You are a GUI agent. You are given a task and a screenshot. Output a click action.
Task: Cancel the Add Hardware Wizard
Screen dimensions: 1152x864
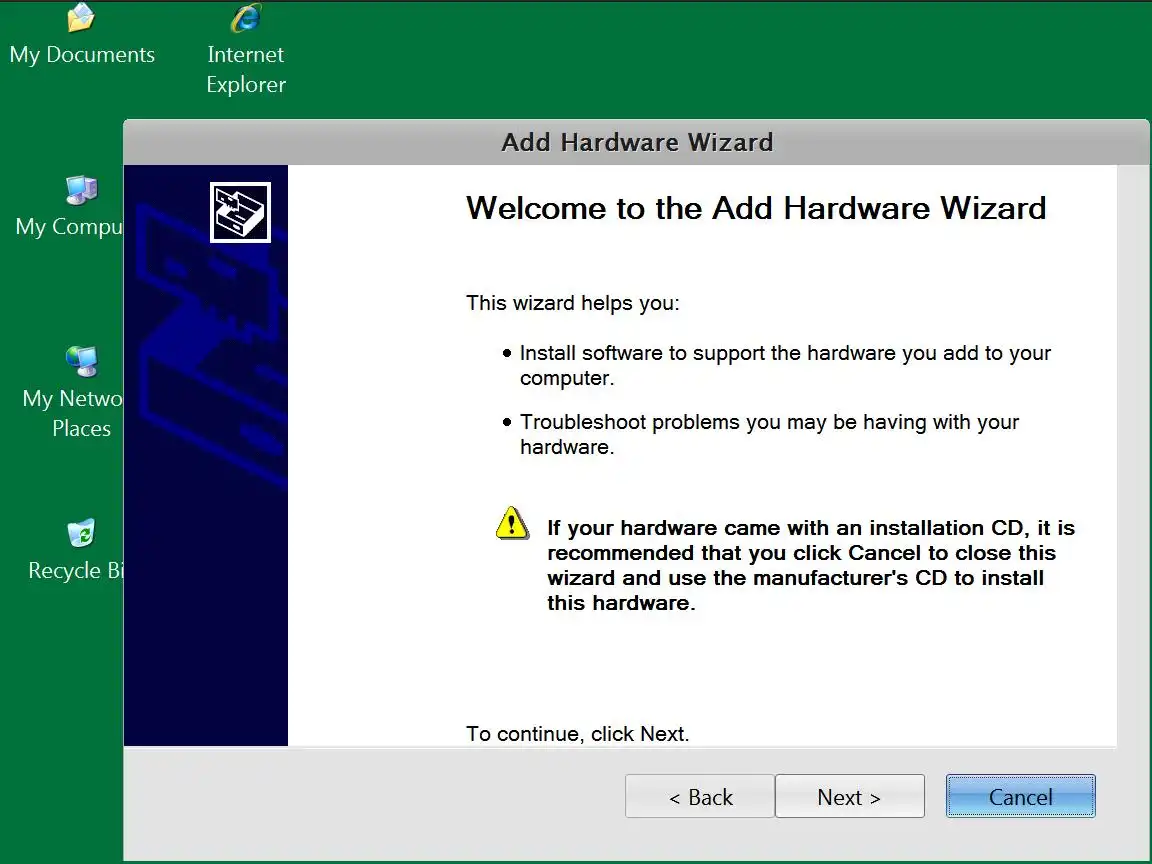1020,796
